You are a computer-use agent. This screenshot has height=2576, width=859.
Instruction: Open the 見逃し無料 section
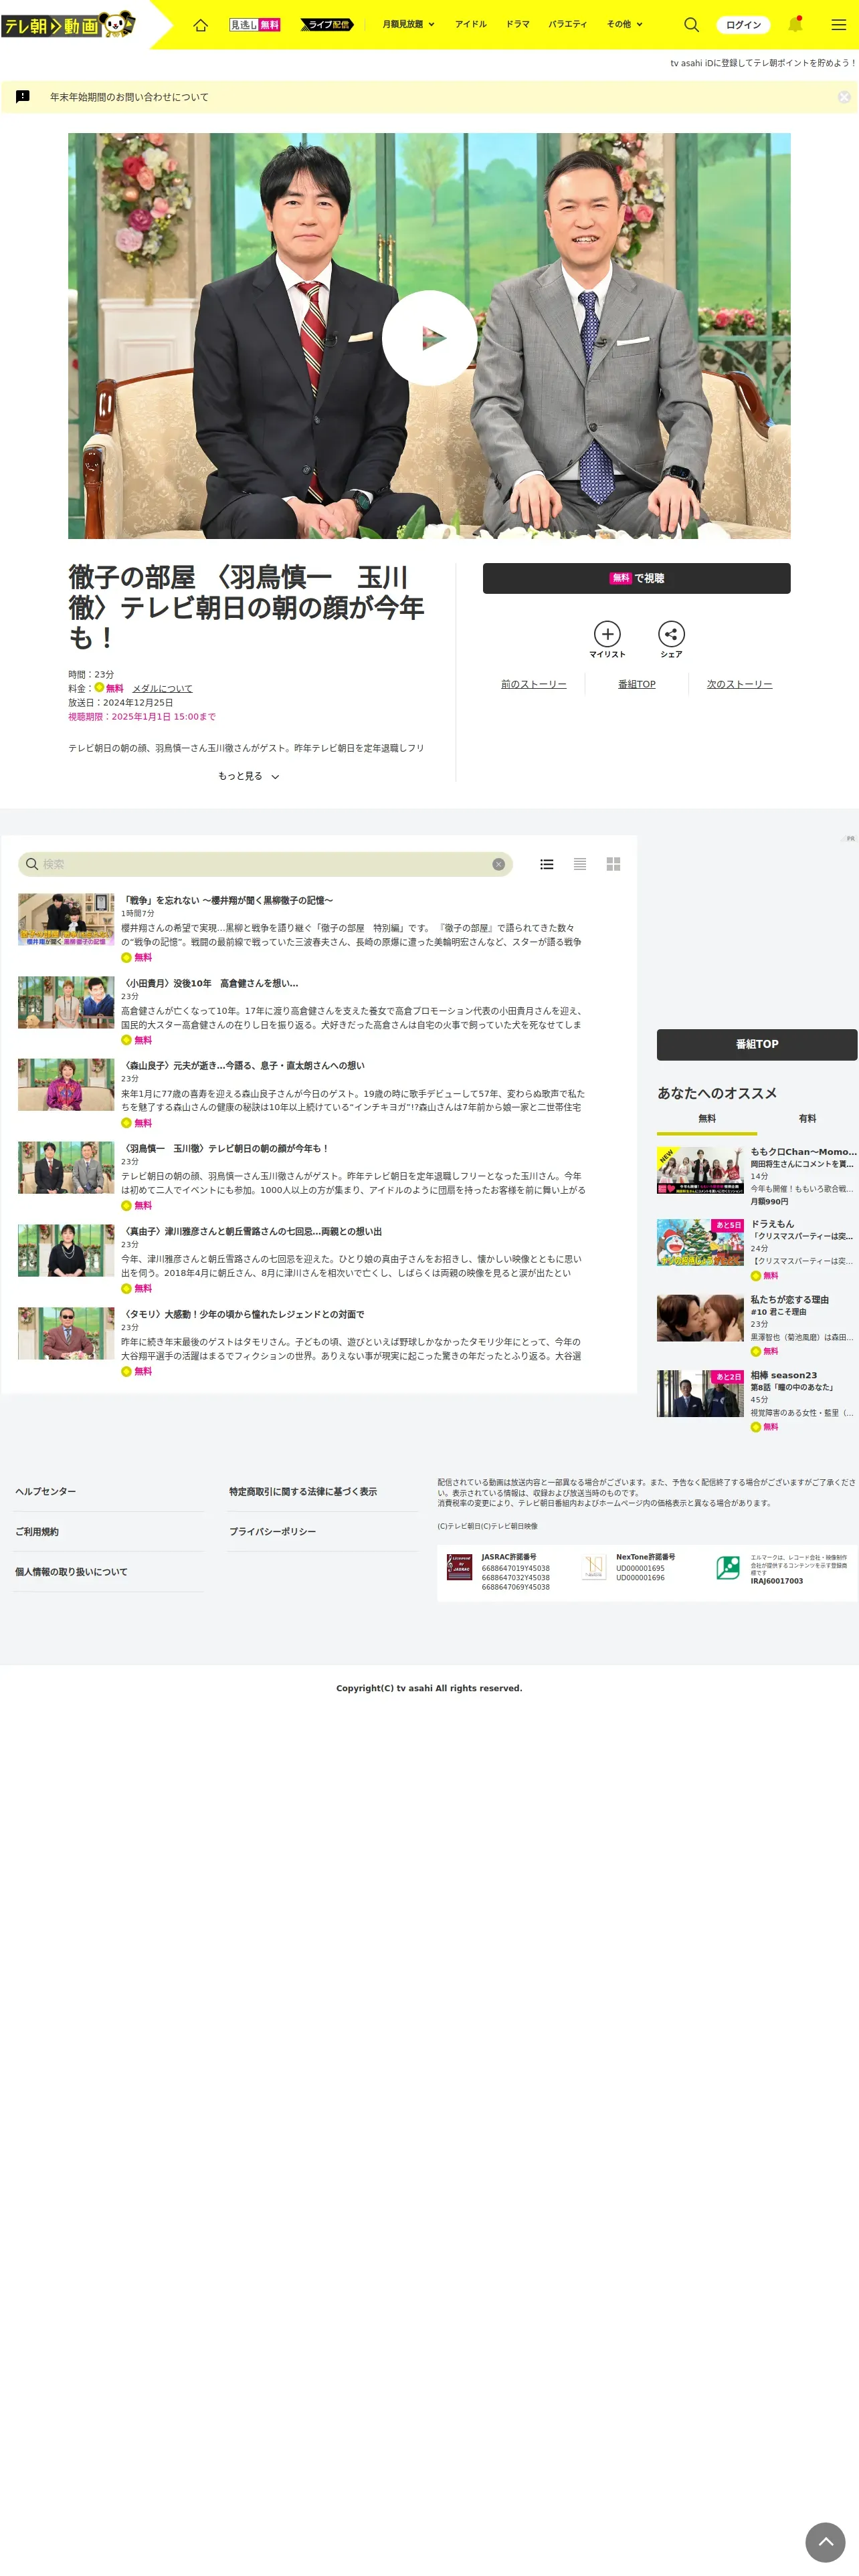[255, 24]
